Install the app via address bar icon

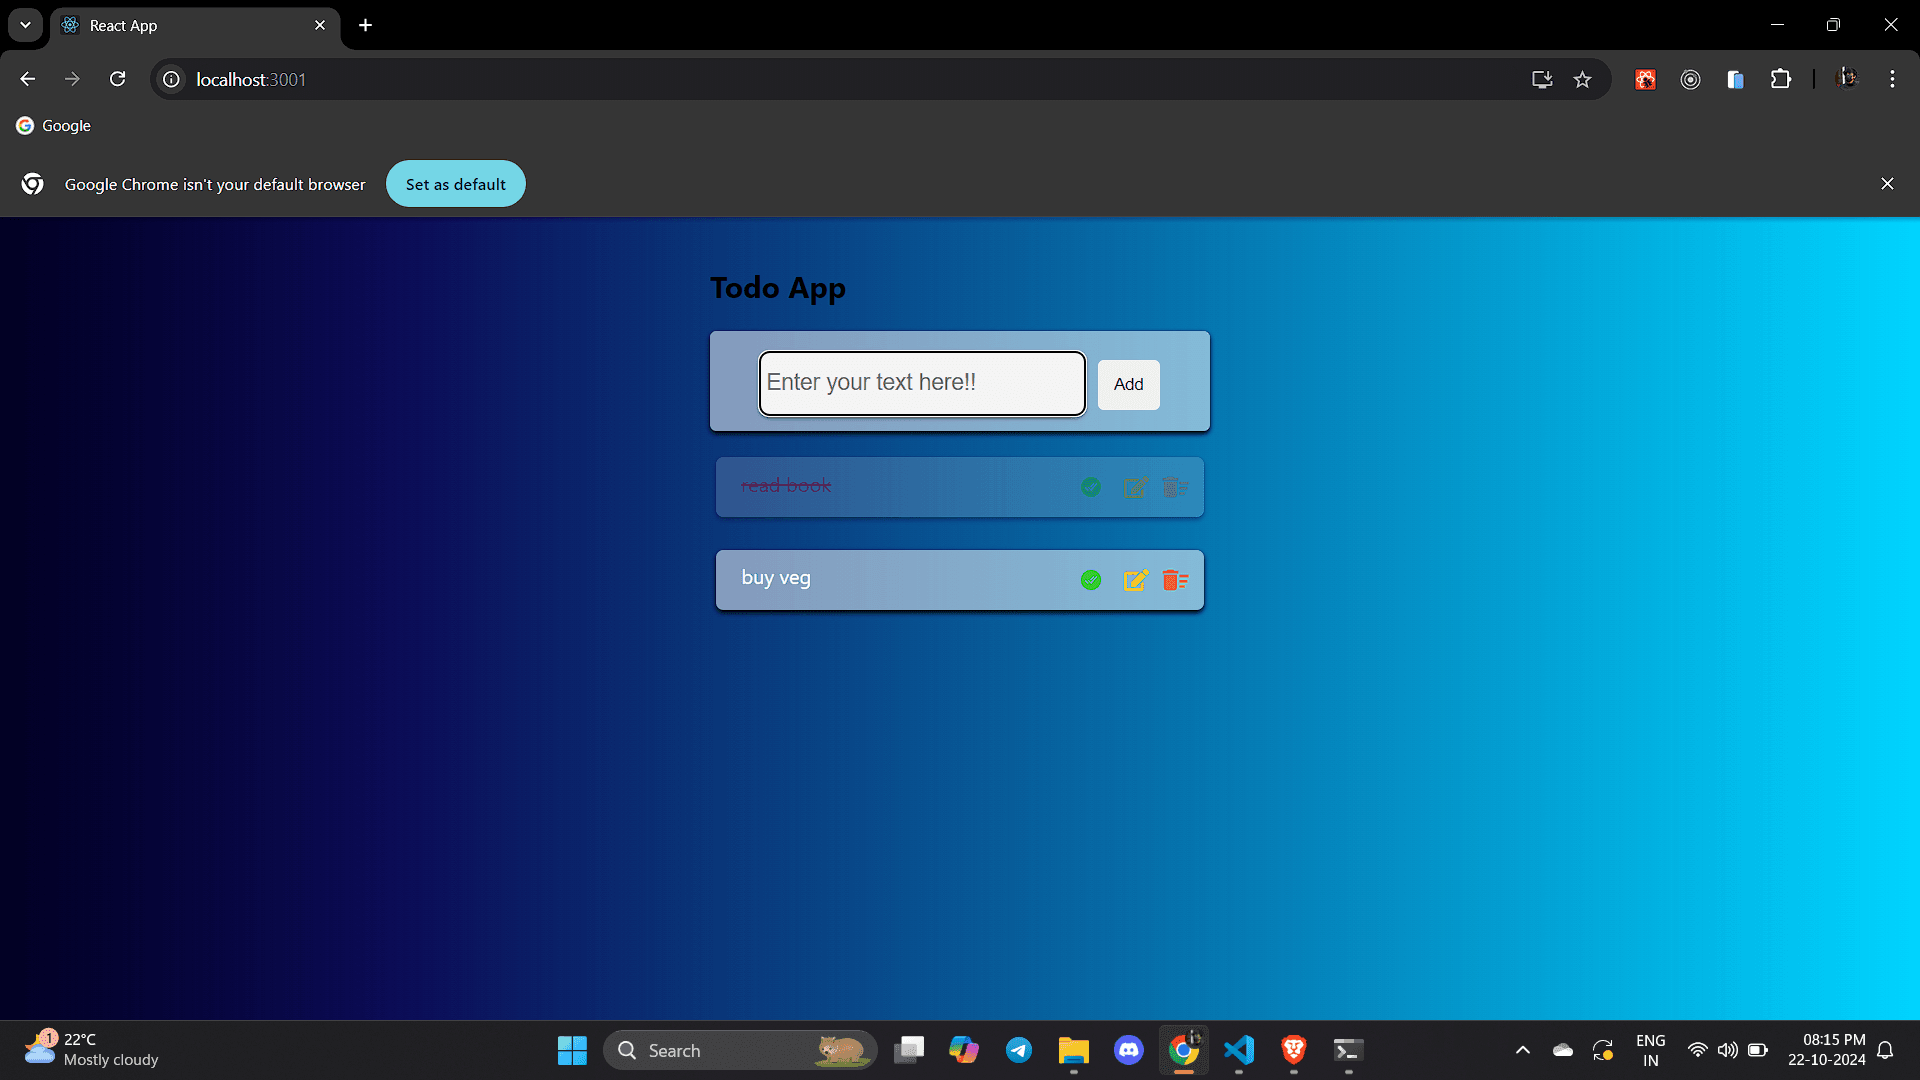coord(1542,79)
